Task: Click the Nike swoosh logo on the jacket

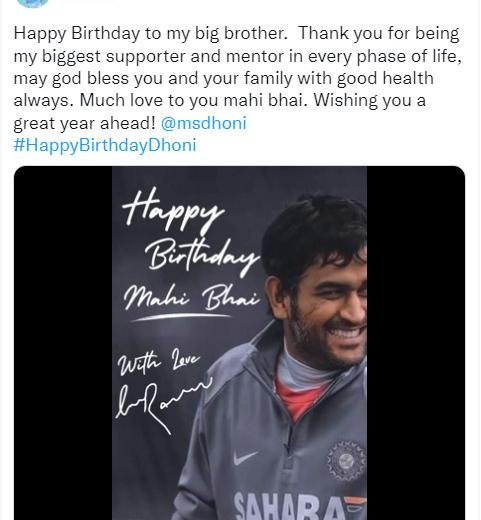Action: click(x=245, y=457)
